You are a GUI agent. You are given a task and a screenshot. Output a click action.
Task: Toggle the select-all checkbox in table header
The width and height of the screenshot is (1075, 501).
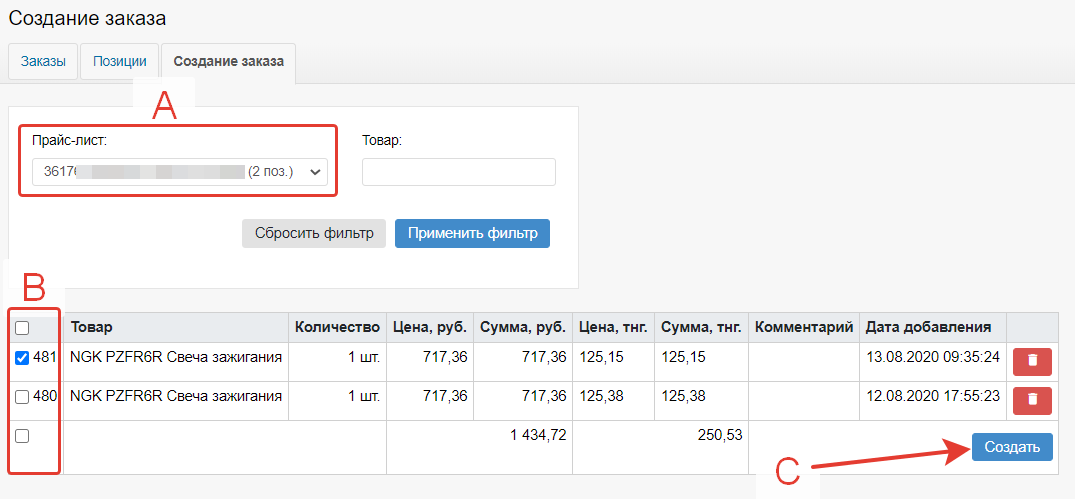coord(22,328)
